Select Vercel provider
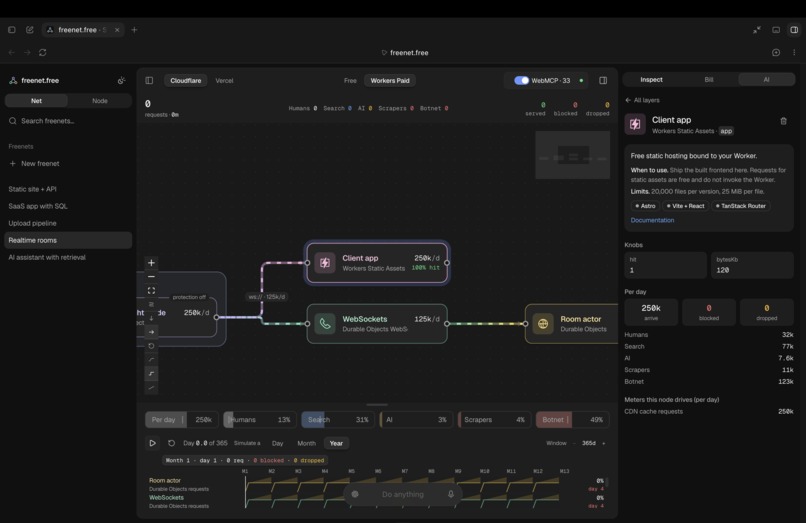This screenshot has height=523, width=806. [224, 80]
